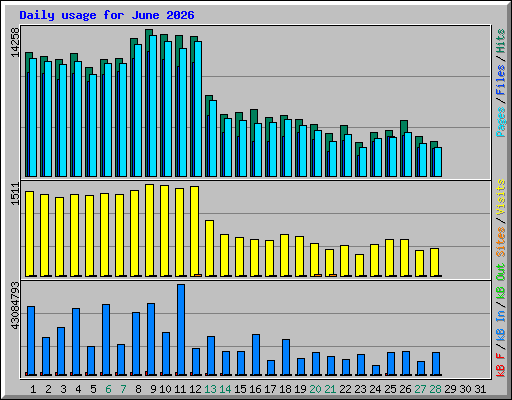Image resolution: width=512 pixels, height=400 pixels.
Task: Click the 'Visits' legend label
Action: (x=501, y=197)
